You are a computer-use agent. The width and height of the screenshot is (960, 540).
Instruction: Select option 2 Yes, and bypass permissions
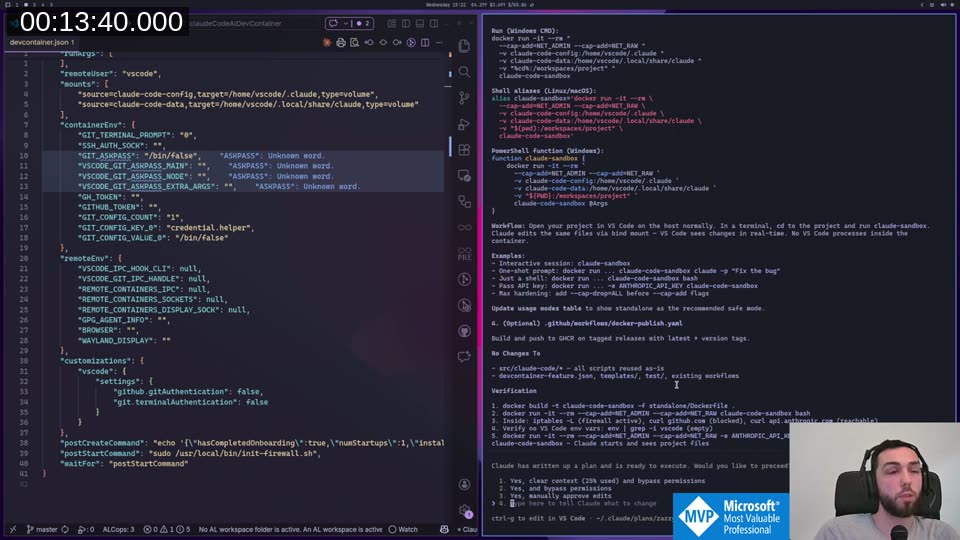point(555,488)
